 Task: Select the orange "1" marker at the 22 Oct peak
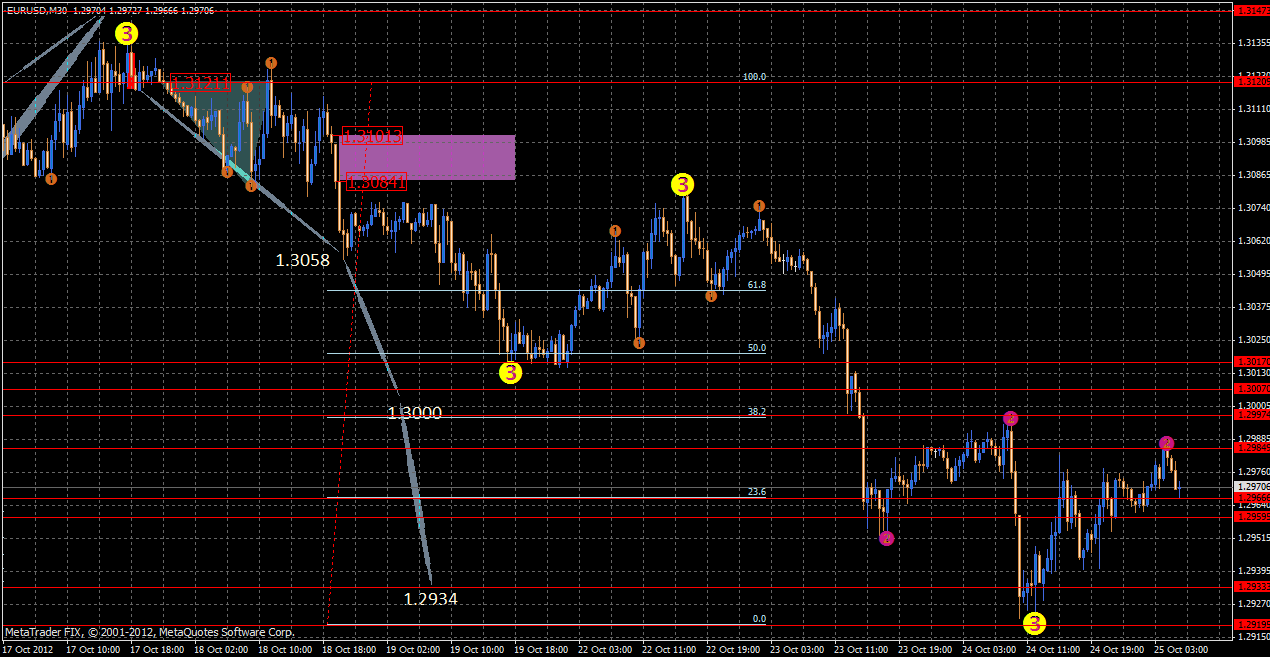pos(760,205)
